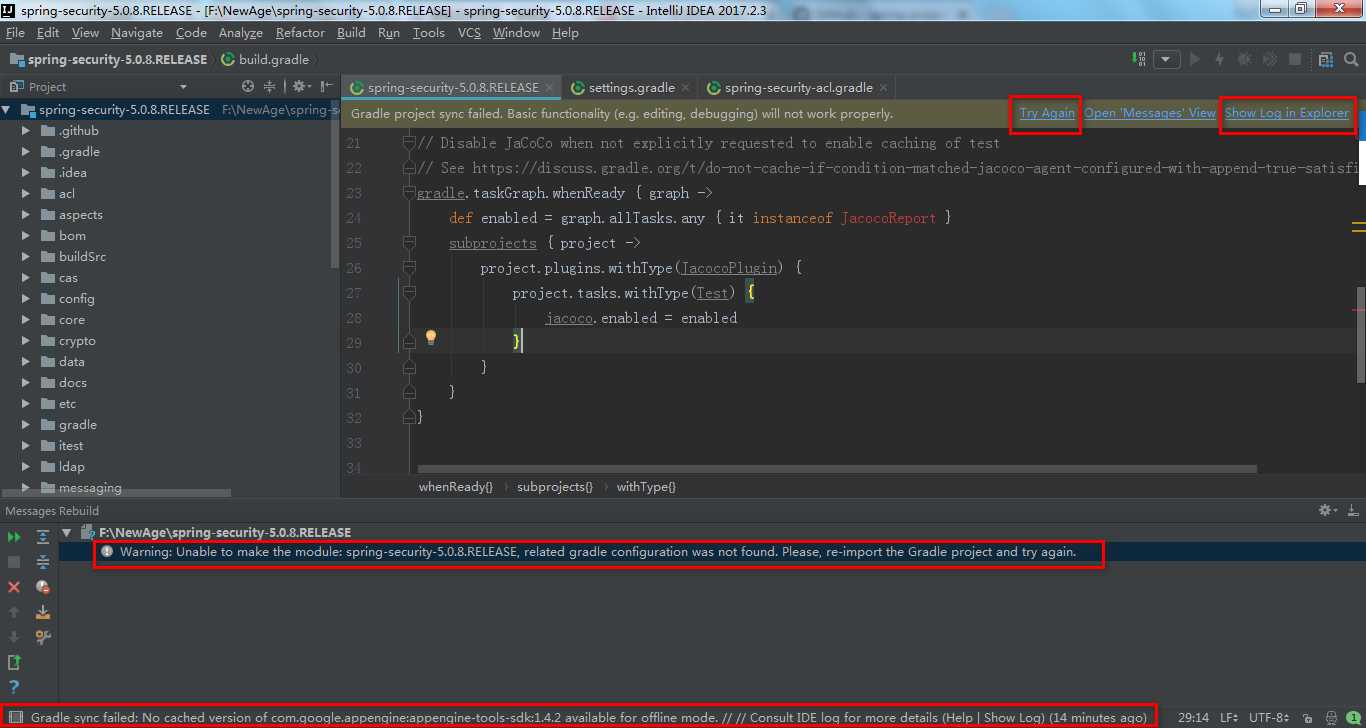Click the Try Again link

[1047, 113]
